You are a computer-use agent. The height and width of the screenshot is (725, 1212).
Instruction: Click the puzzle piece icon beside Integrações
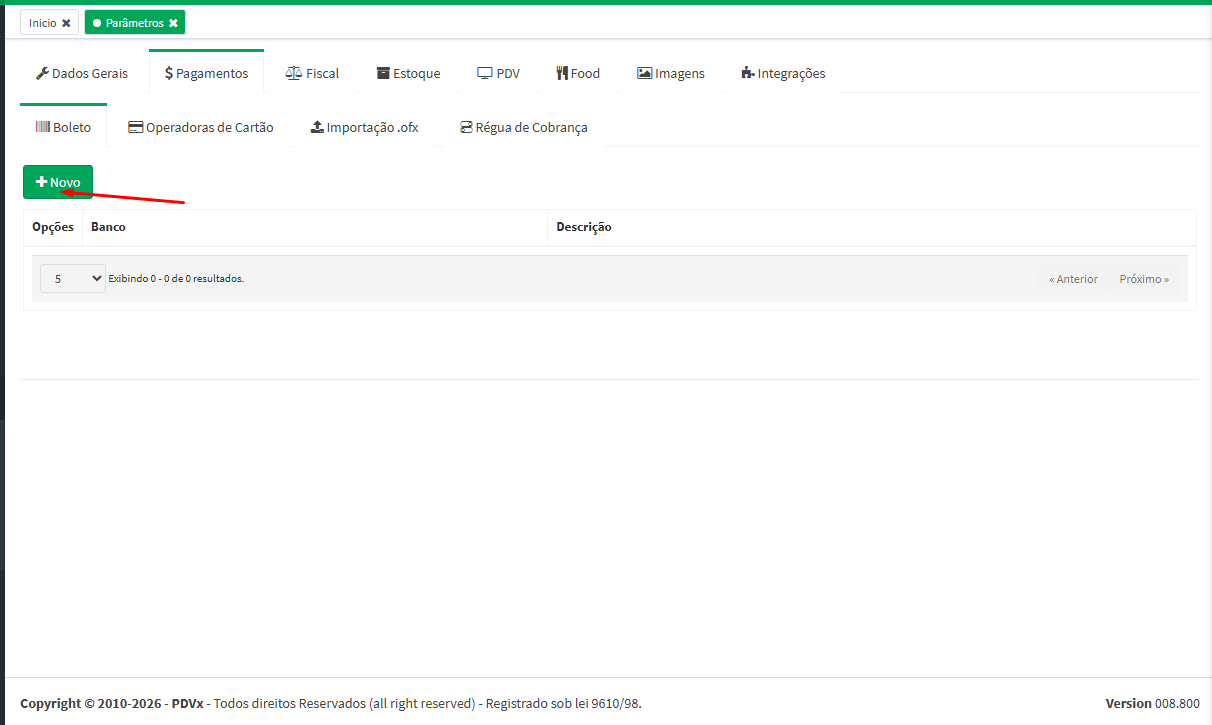[x=748, y=73]
